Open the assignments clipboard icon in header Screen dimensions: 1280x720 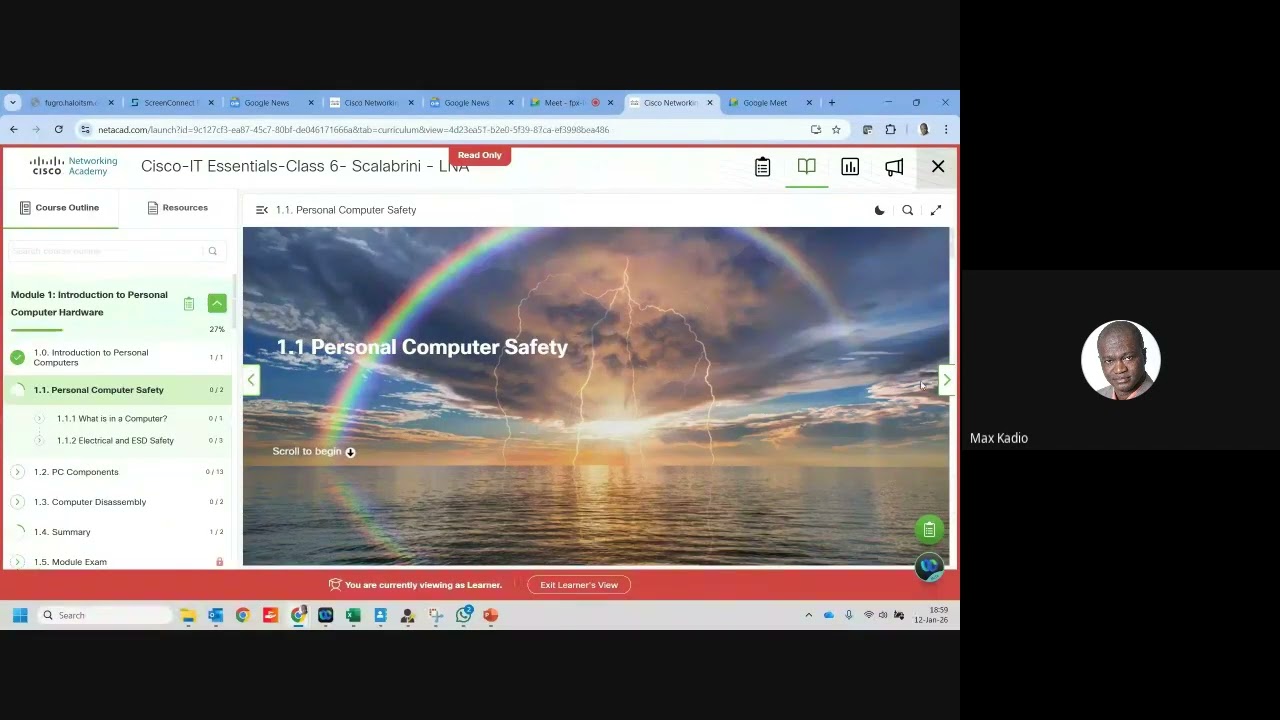pos(763,167)
